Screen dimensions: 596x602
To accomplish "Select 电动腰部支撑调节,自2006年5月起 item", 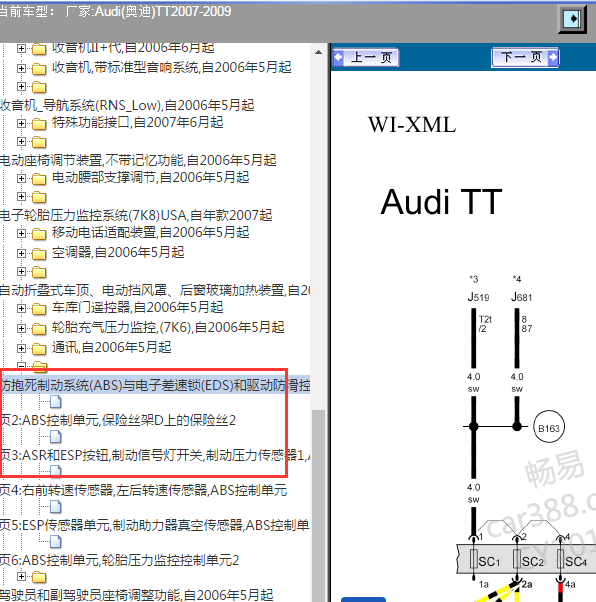I will pos(151,177).
